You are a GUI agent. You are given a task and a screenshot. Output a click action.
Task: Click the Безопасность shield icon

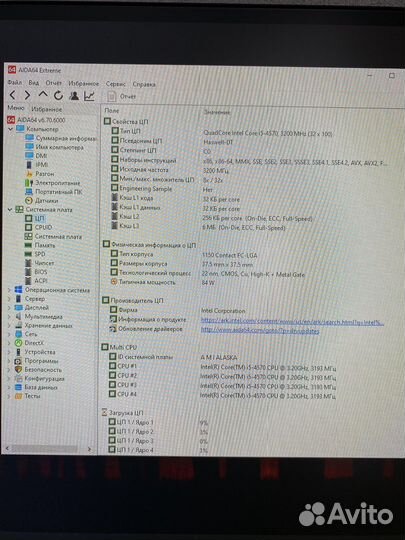point(18,370)
